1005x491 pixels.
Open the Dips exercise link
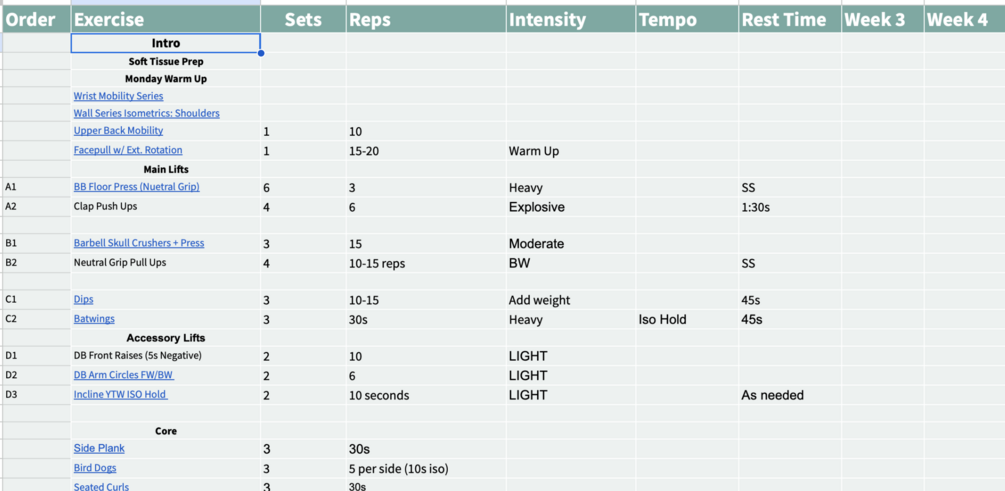(83, 299)
